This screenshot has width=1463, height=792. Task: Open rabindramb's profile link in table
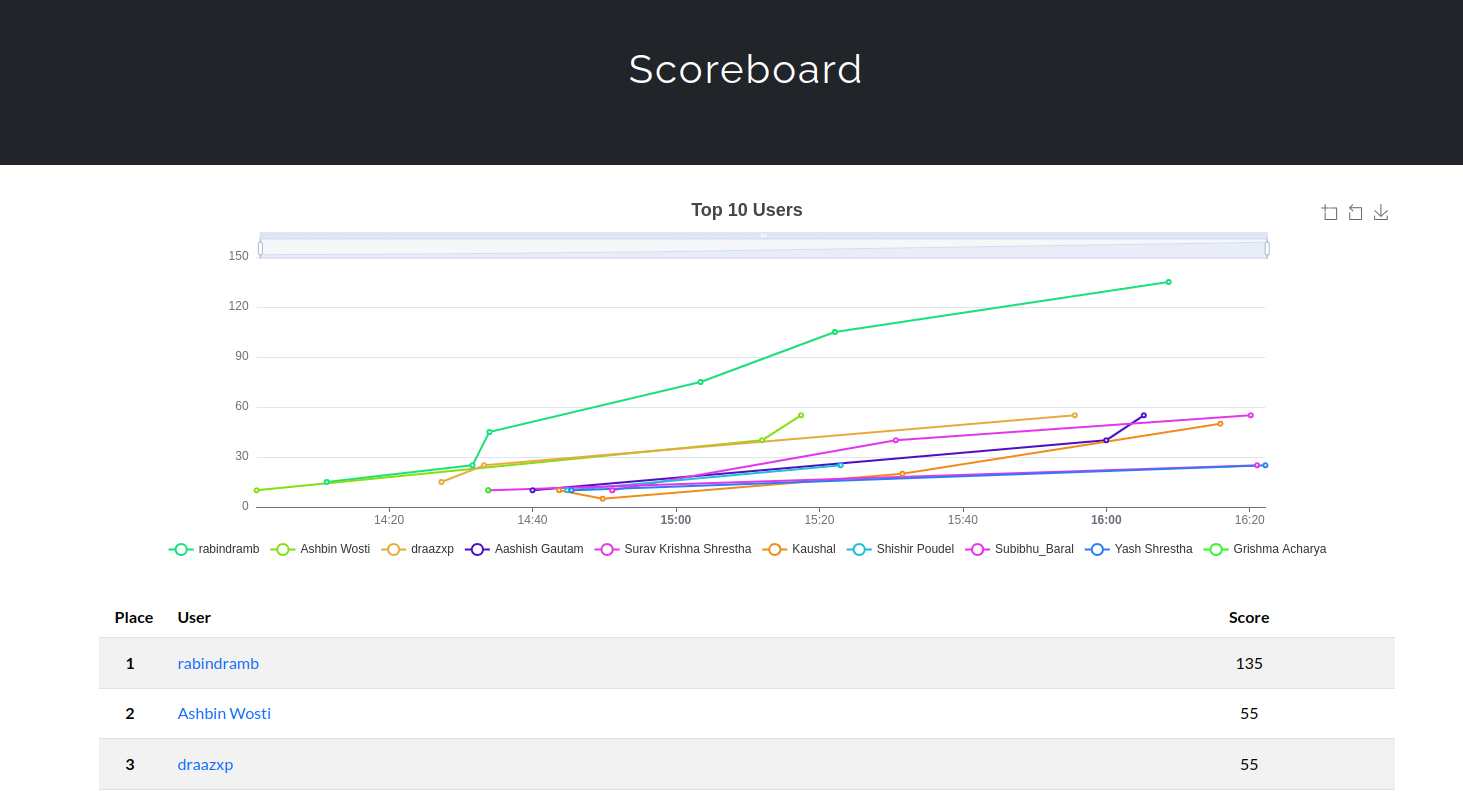tap(218, 663)
